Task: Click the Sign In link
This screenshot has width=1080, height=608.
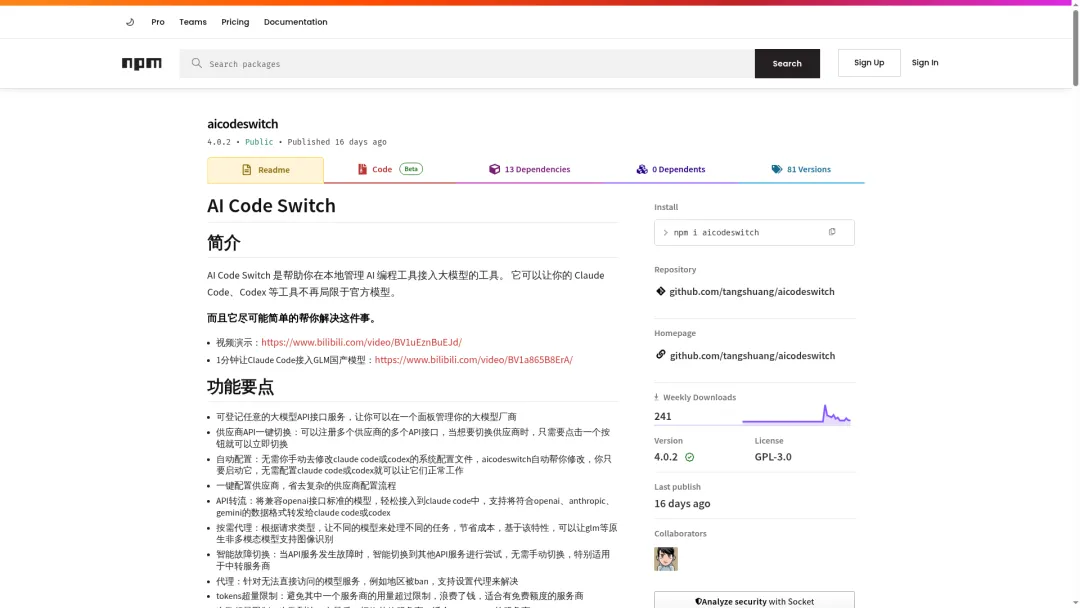Action: (924, 63)
